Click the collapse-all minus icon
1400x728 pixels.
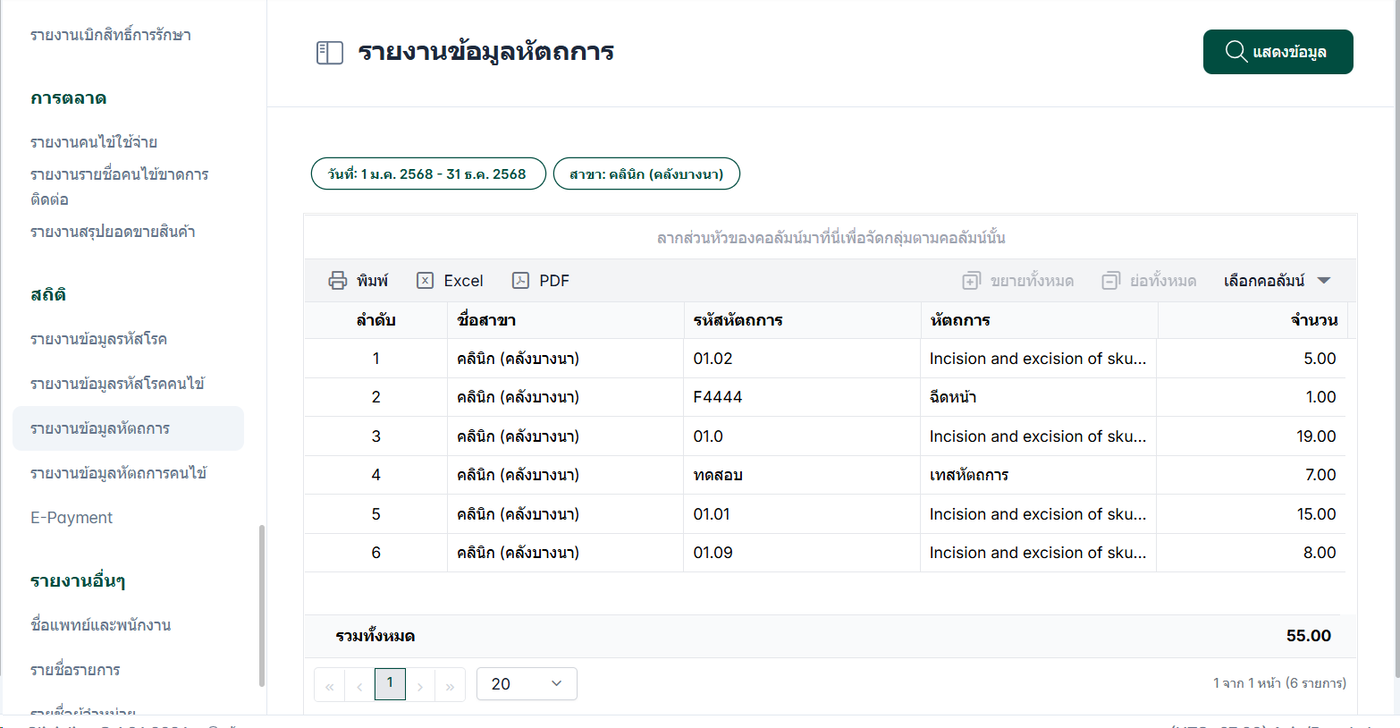(1110, 281)
